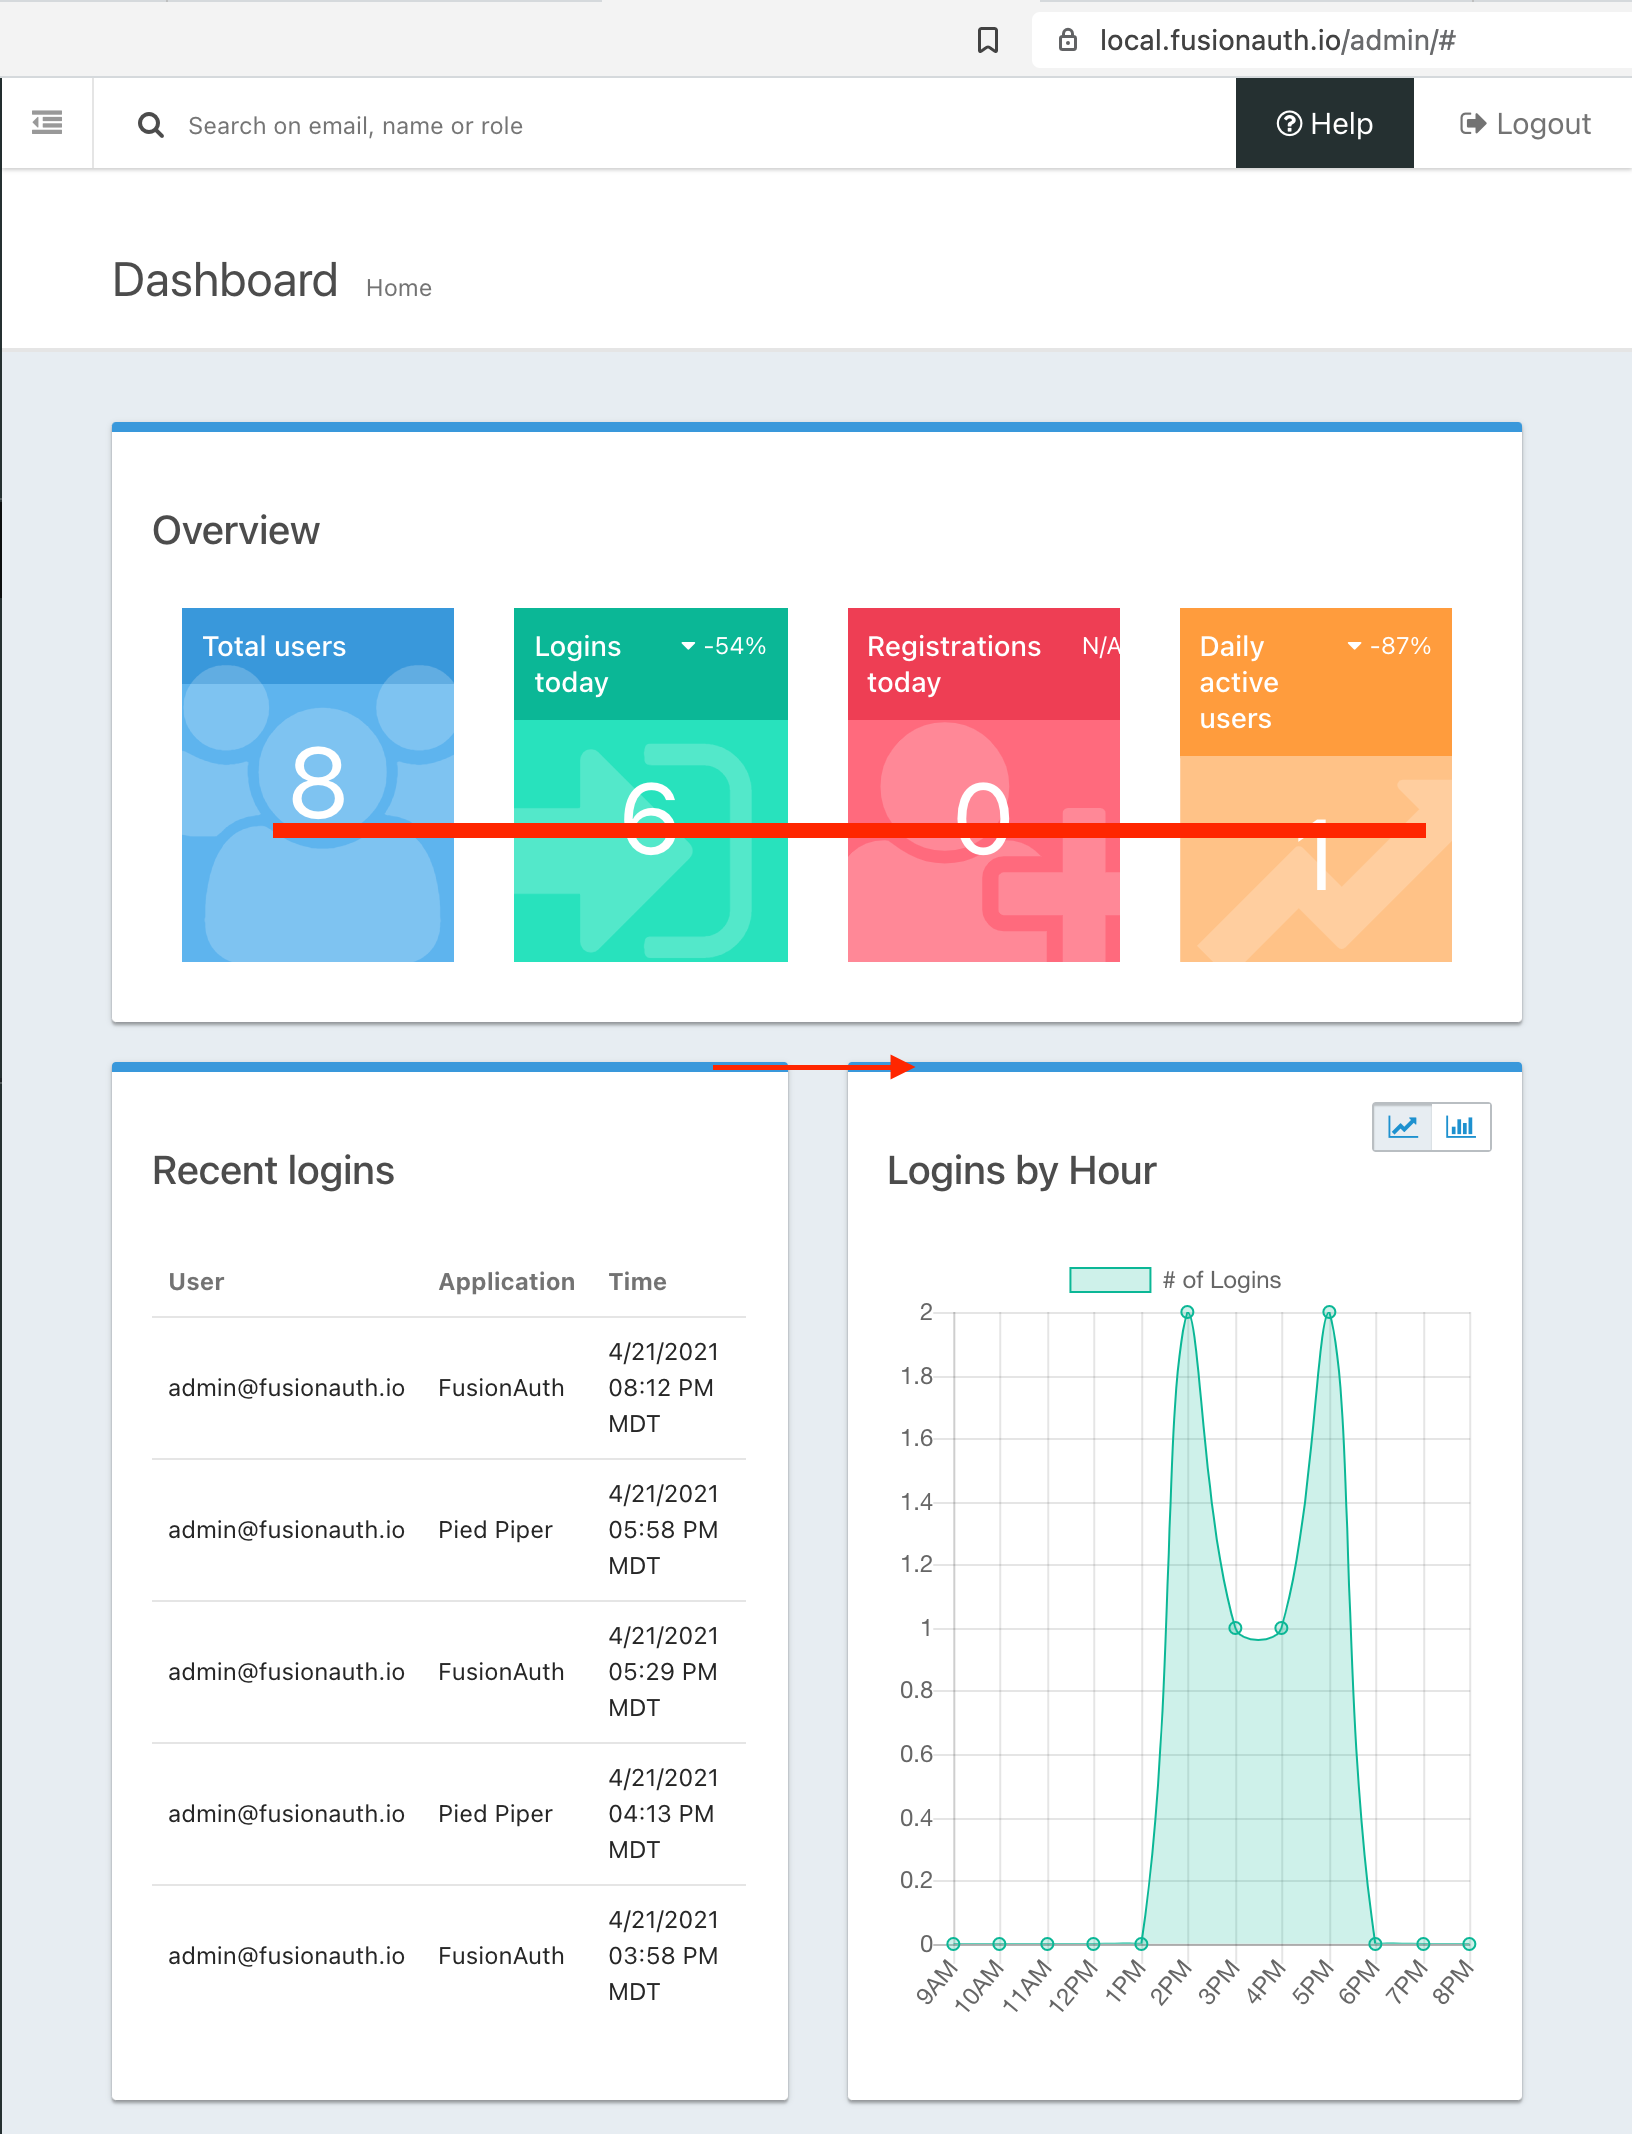The height and width of the screenshot is (2134, 1632).
Task: Click the browser bookmark icon
Action: (x=988, y=40)
